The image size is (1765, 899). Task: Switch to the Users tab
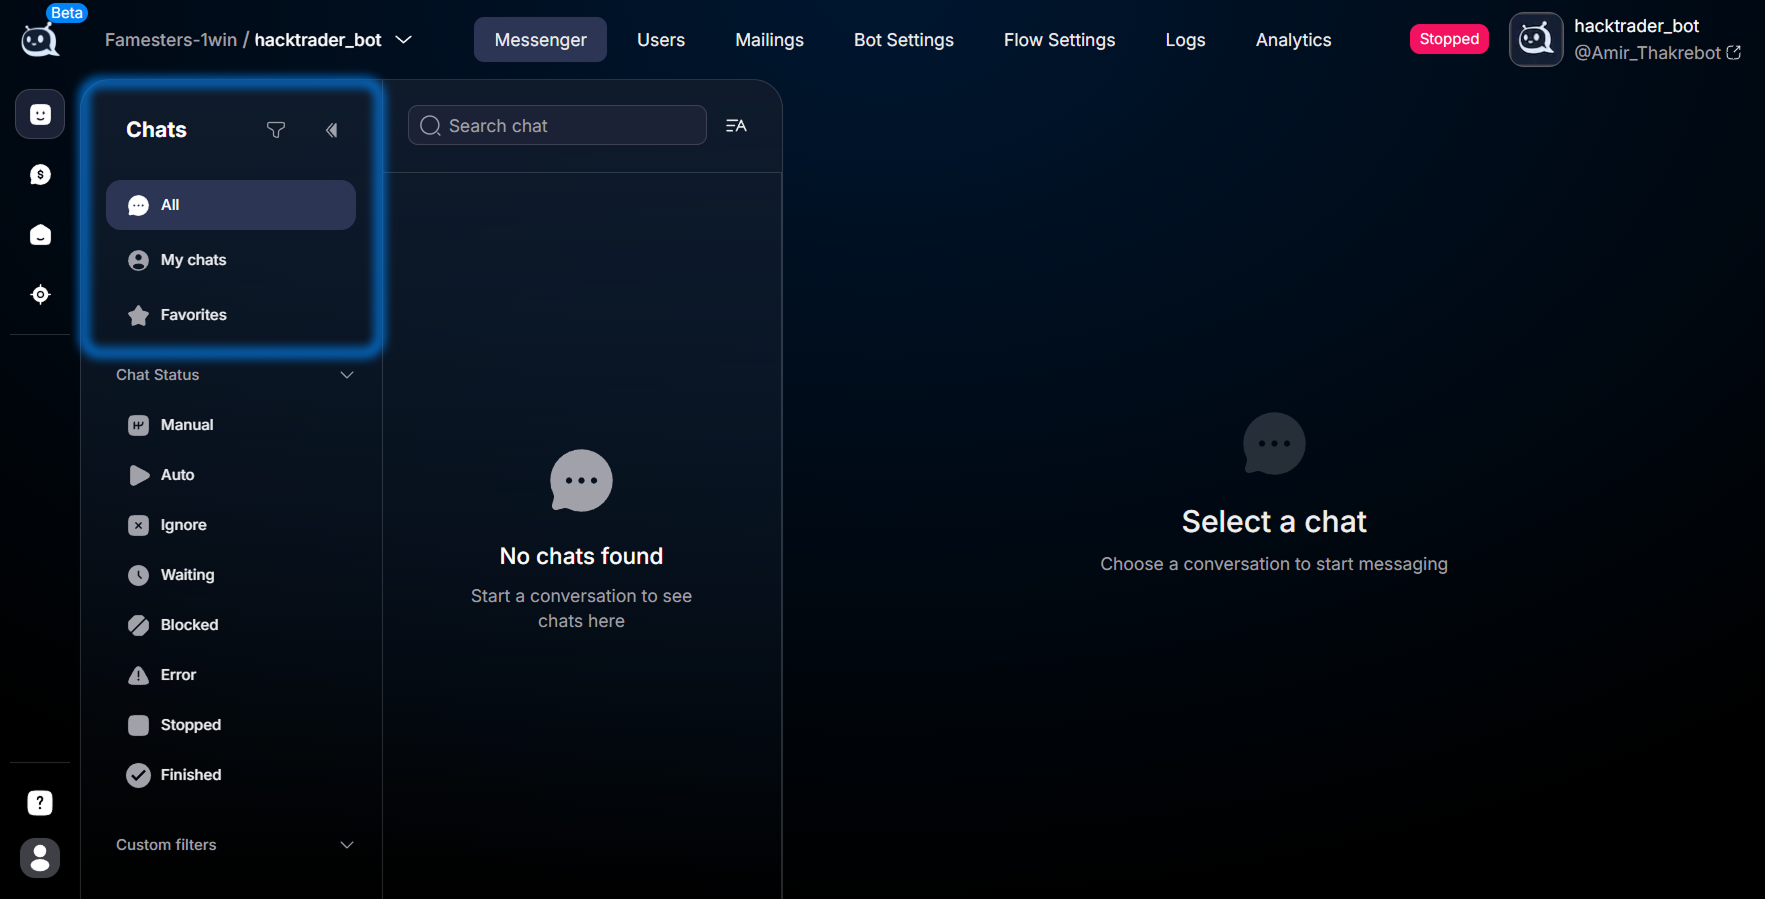(x=661, y=40)
